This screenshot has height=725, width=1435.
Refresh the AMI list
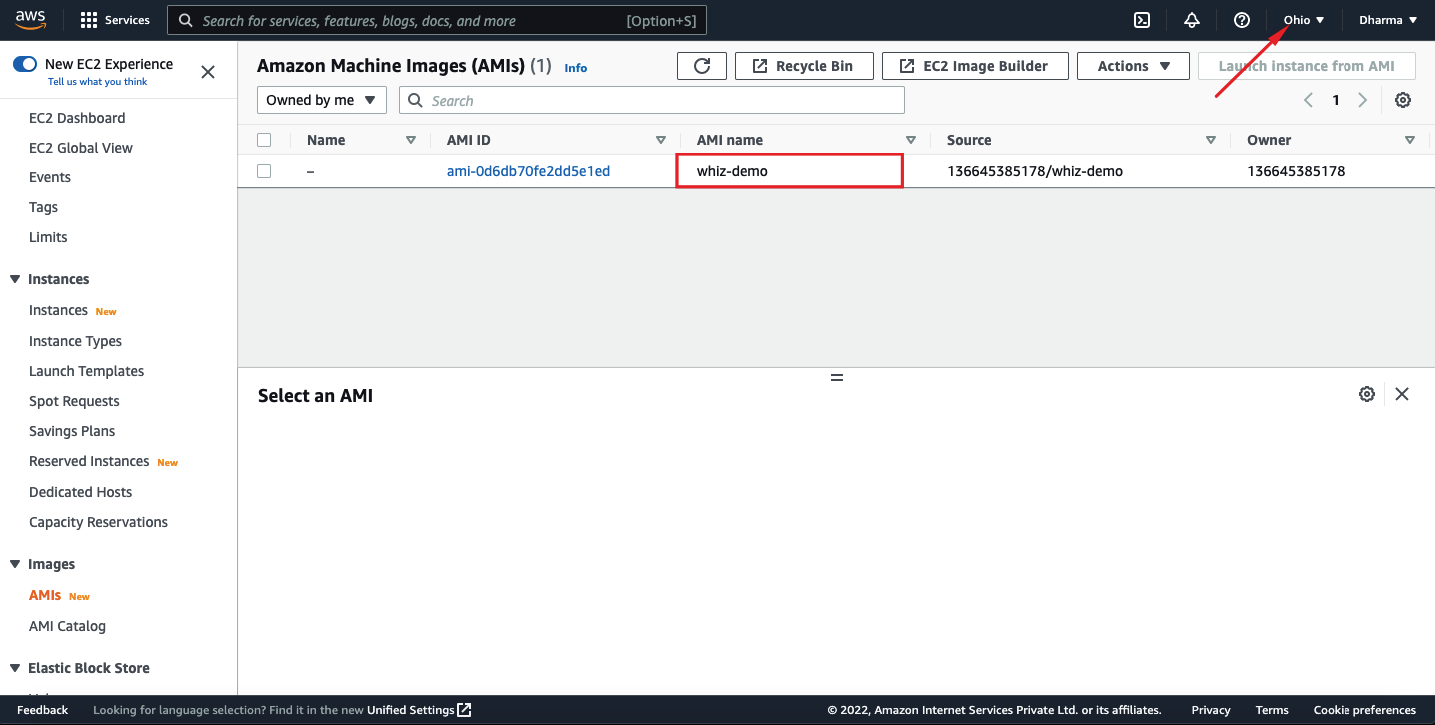click(702, 66)
